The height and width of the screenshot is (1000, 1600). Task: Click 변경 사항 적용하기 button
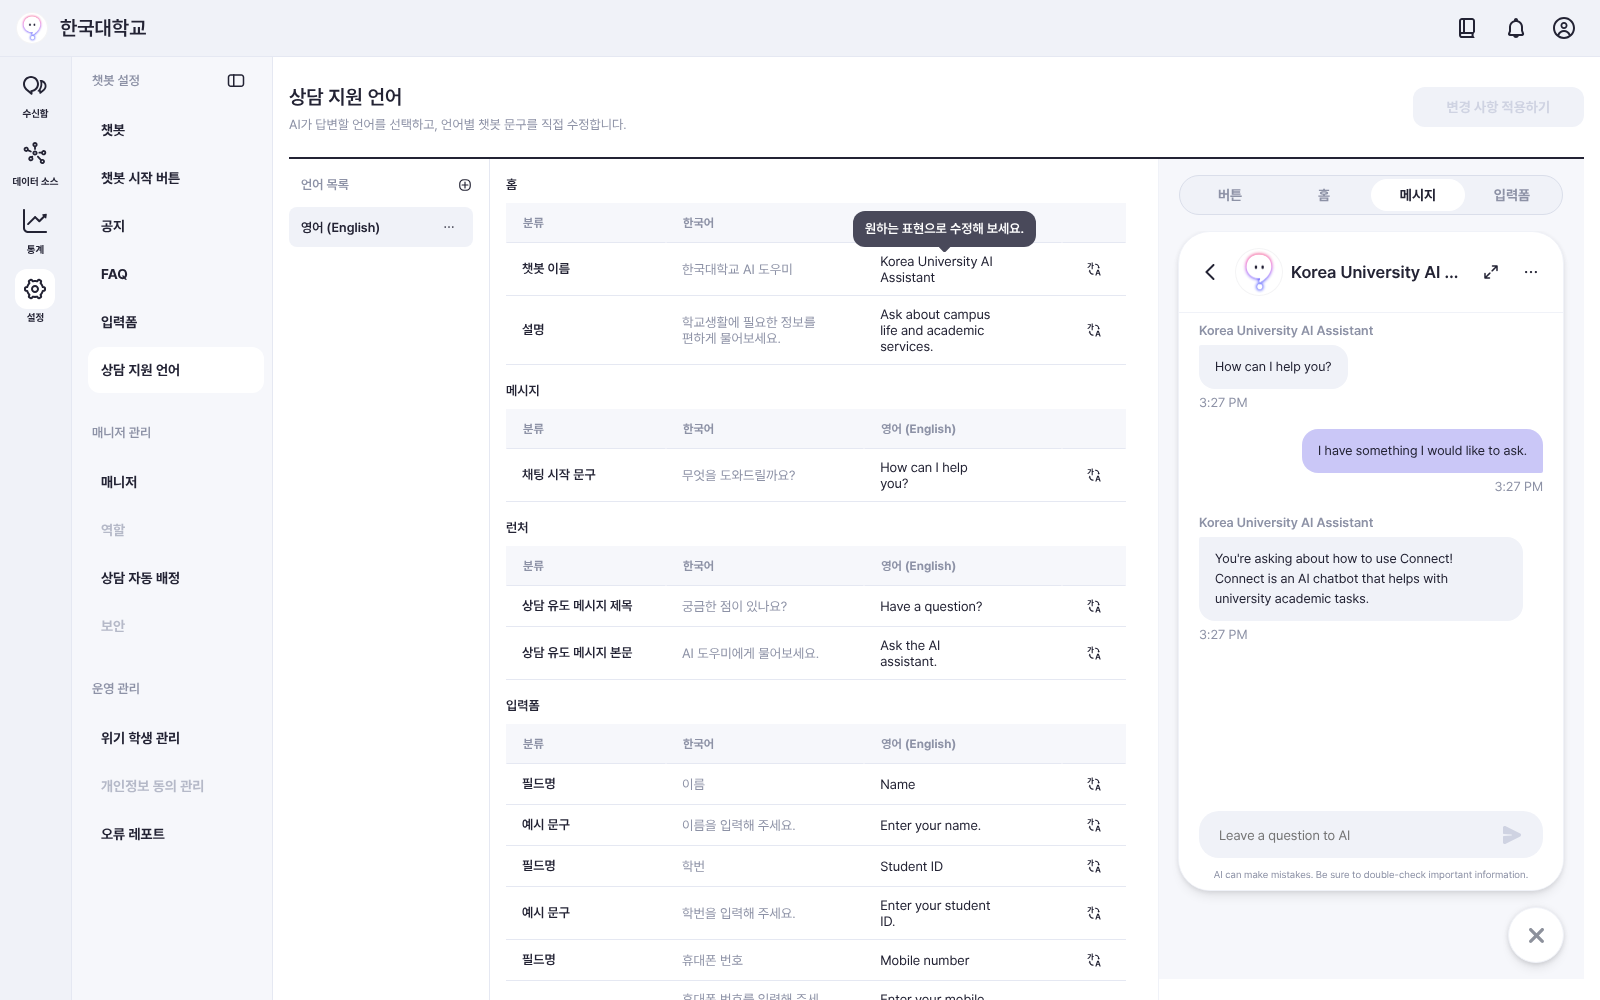coord(1498,107)
